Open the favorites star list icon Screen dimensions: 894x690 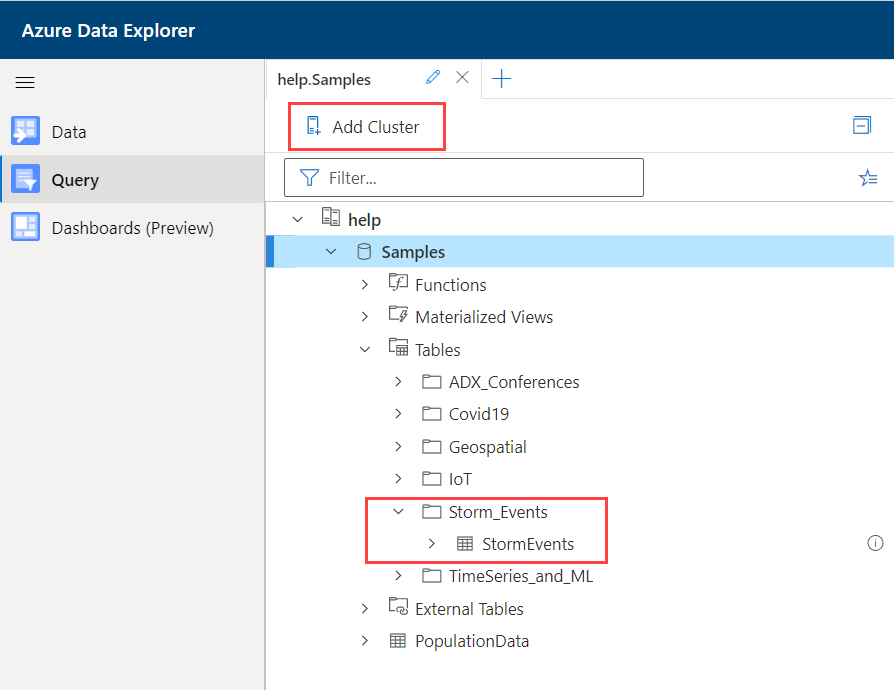(867, 178)
